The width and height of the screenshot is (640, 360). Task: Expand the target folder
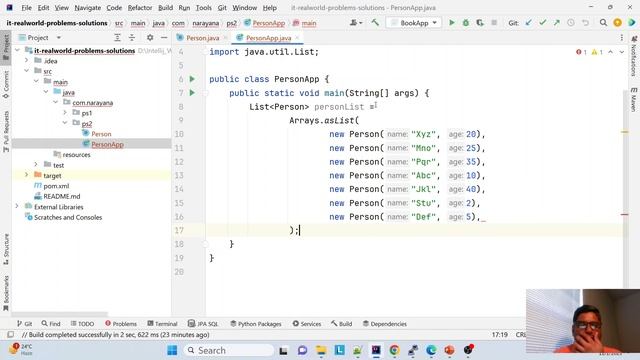pos(27,175)
